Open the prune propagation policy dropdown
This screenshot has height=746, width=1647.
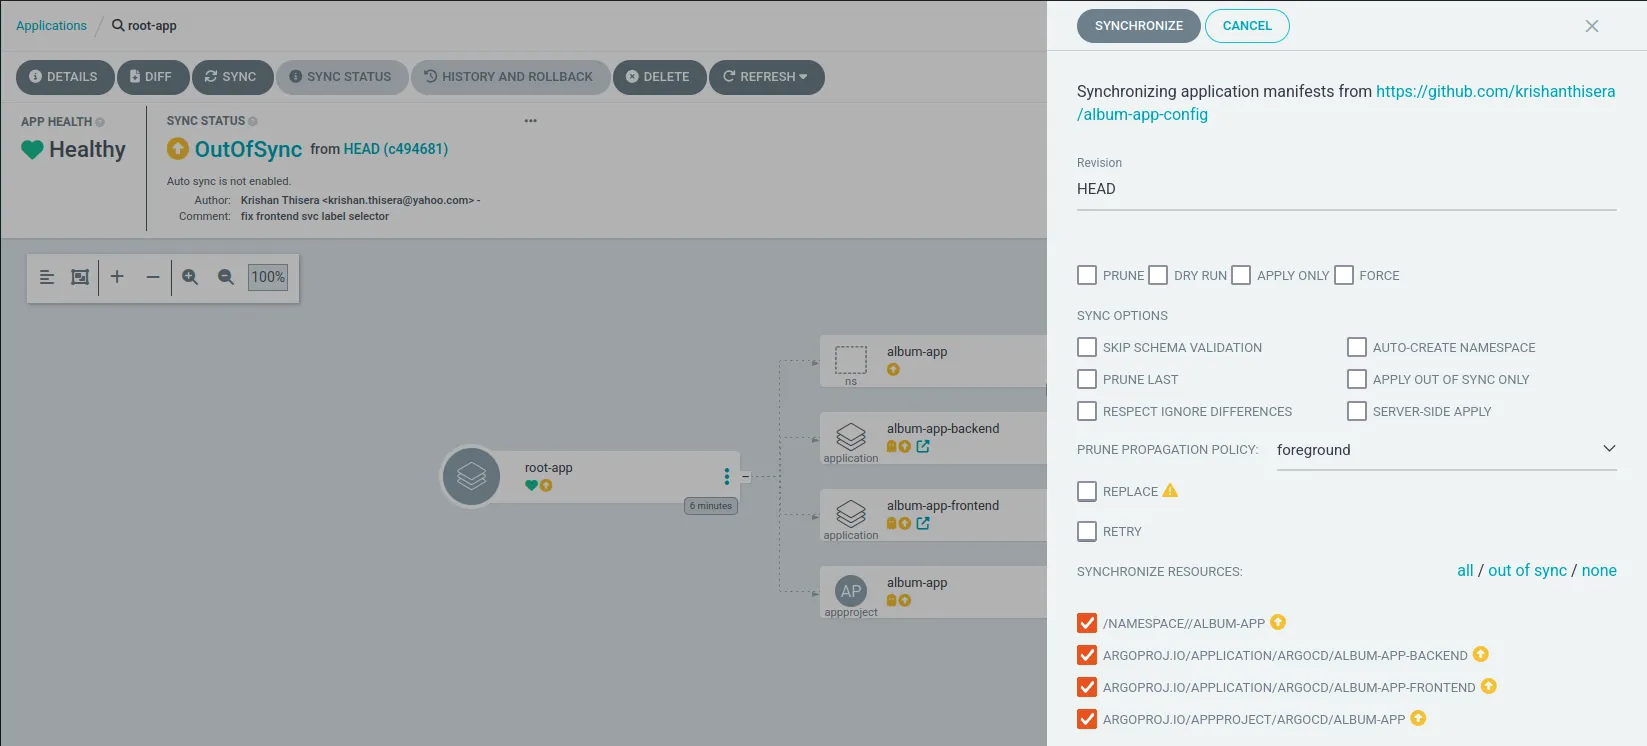pos(1446,450)
